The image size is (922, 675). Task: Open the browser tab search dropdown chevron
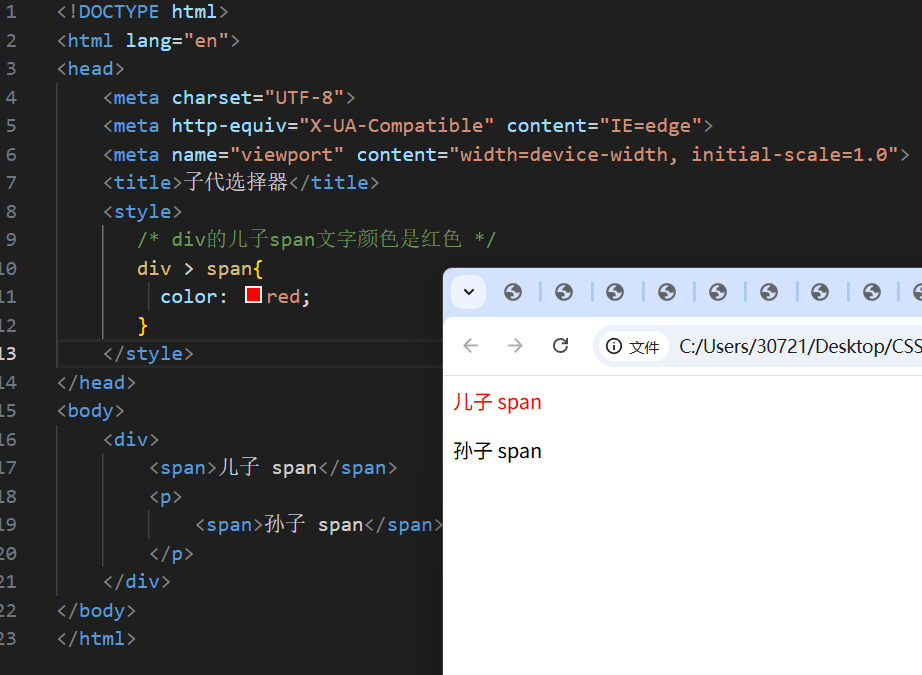[469, 292]
